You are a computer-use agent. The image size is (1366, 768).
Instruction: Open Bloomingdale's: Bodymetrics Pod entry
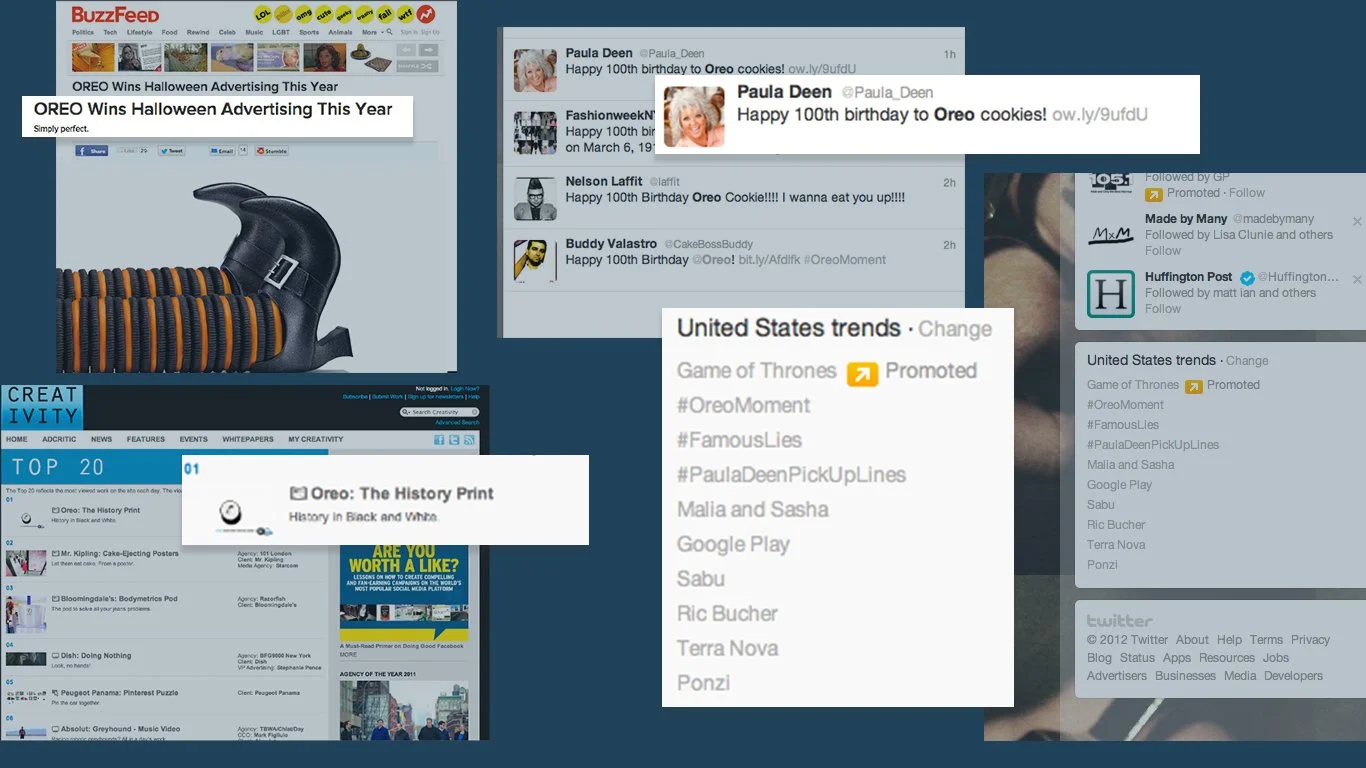point(120,599)
